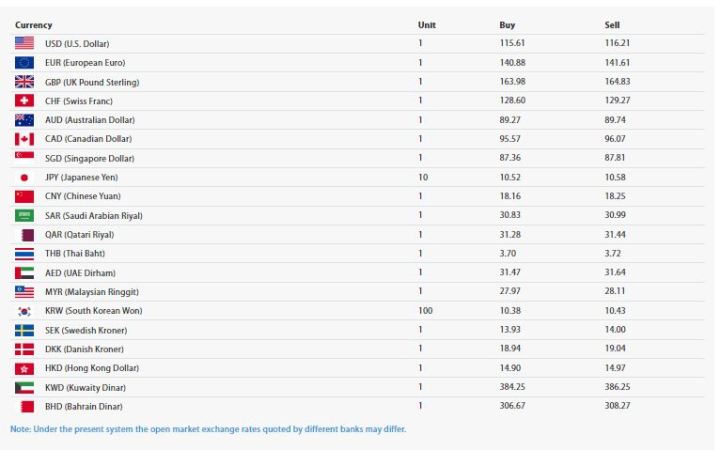This screenshot has width=720, height=450.
Task: Click the Sell column header
Action: tap(612, 24)
